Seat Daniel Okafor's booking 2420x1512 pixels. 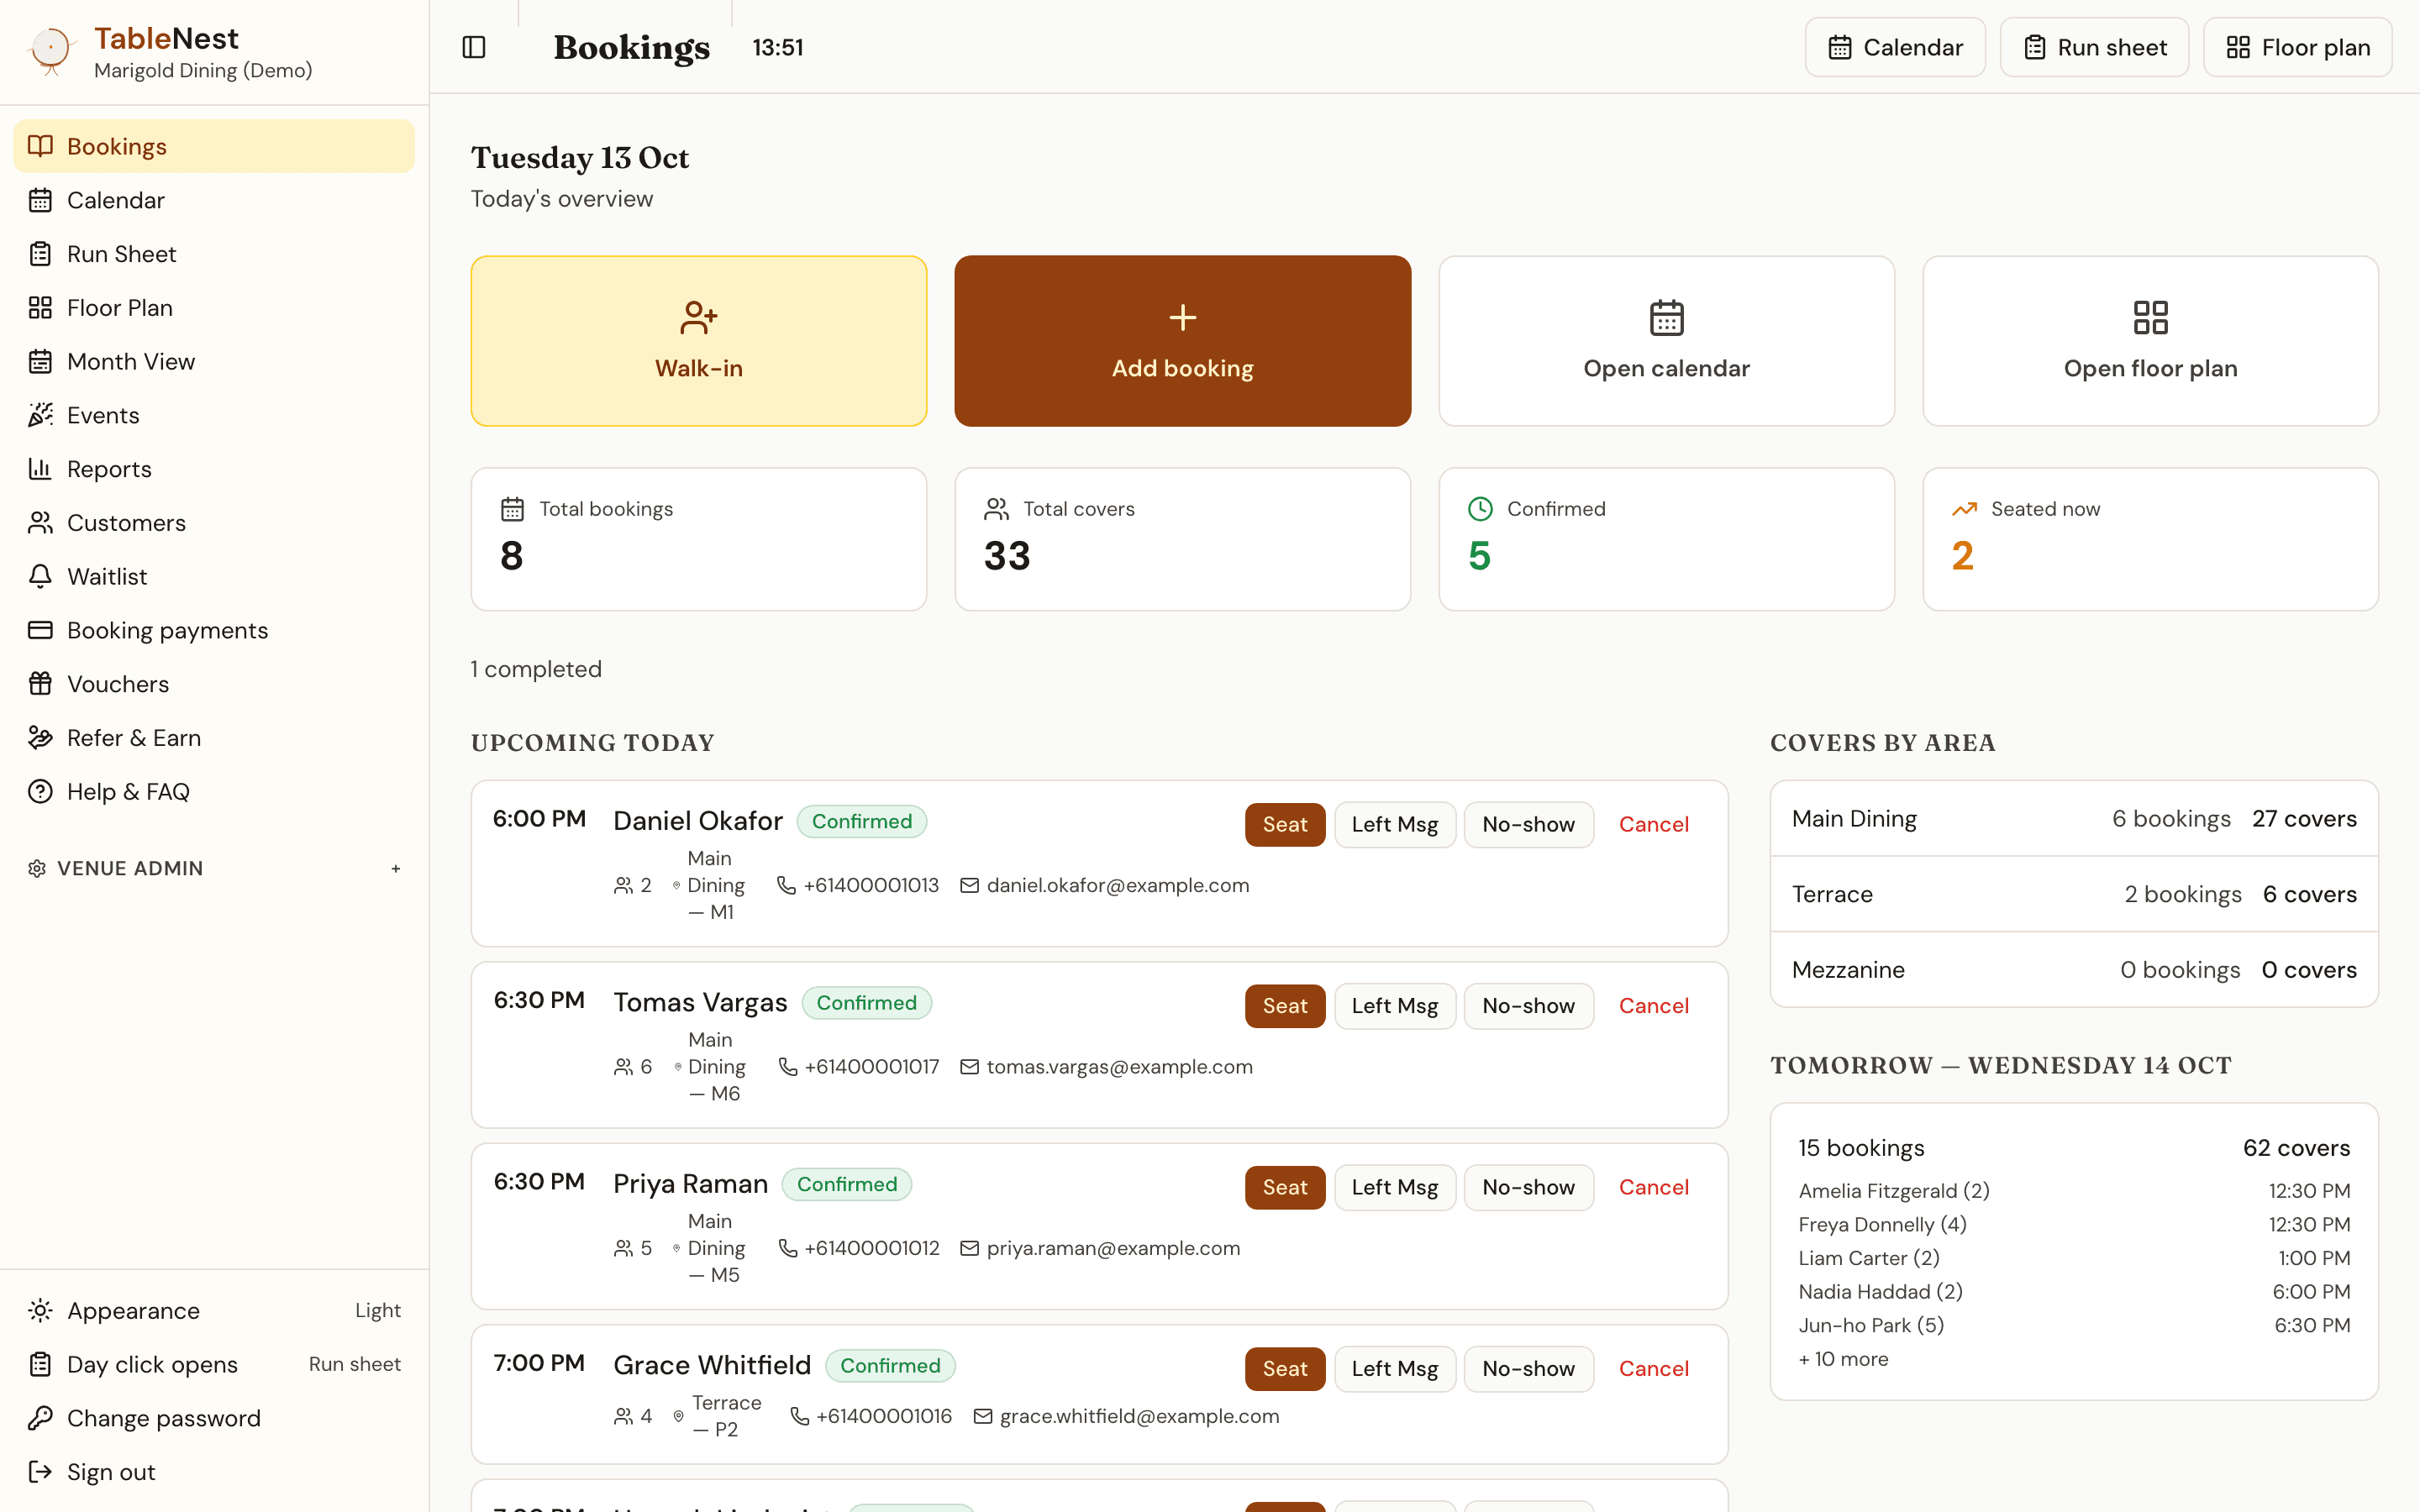click(x=1284, y=824)
